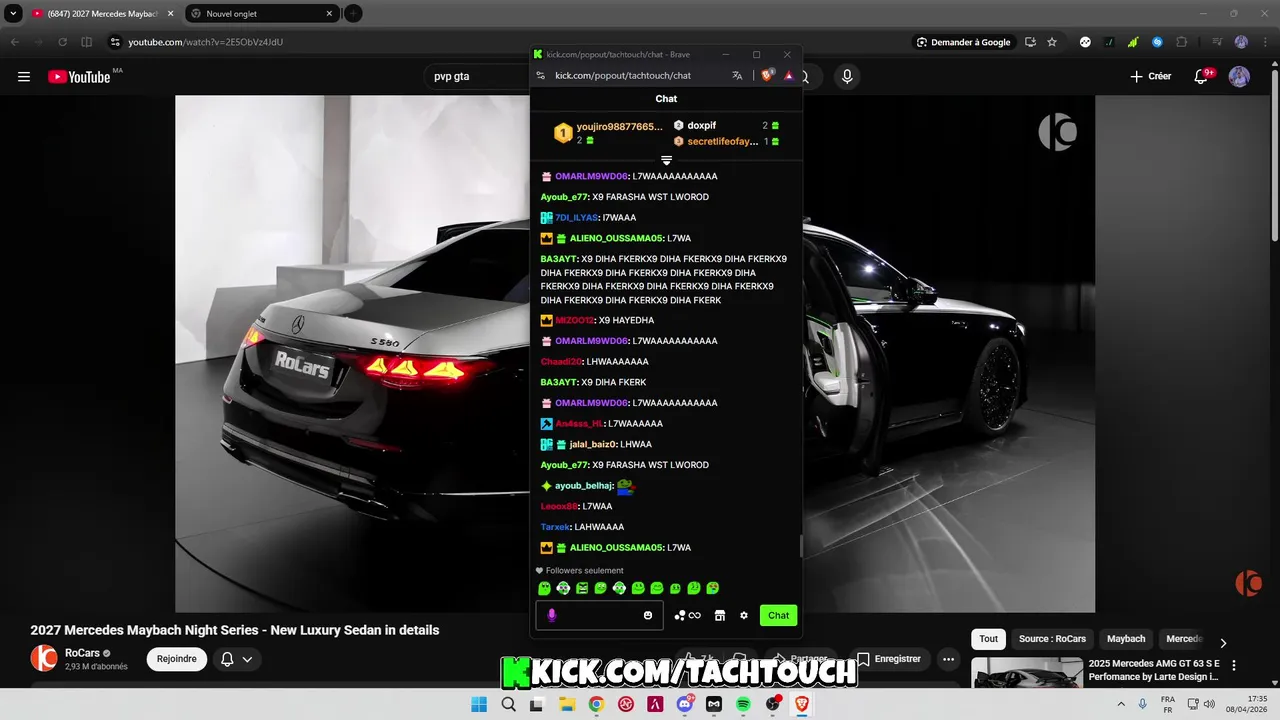Open options for the AMG GT 63 video
Image resolution: width=1280 pixels, height=720 pixels.
click(x=1233, y=665)
